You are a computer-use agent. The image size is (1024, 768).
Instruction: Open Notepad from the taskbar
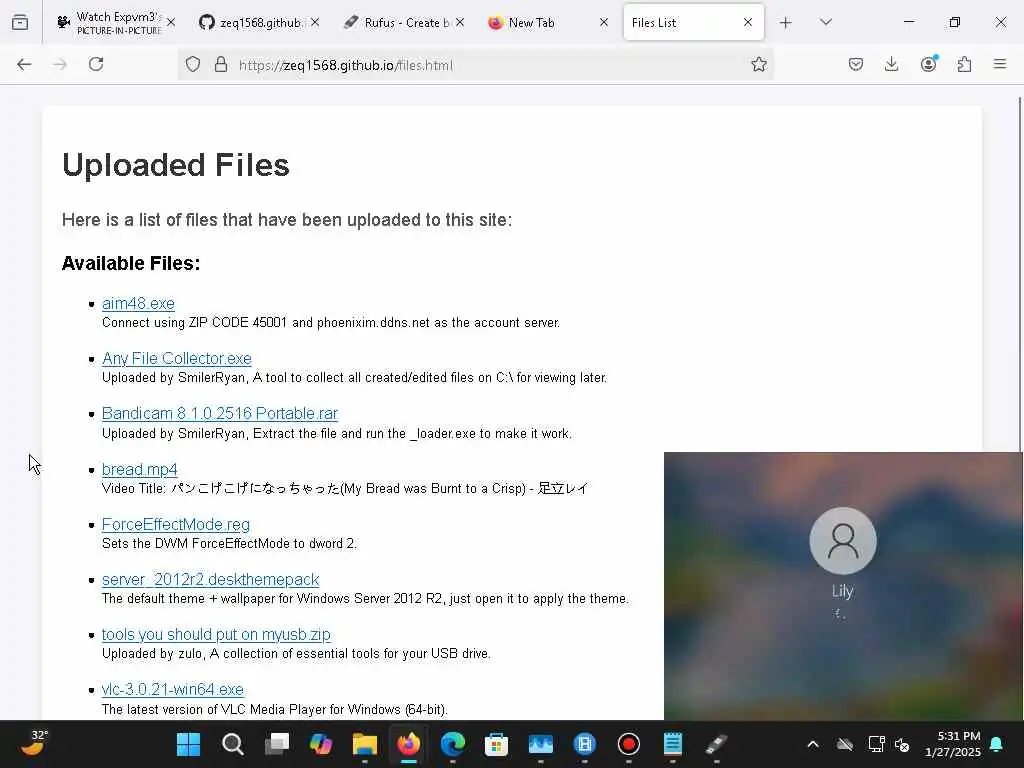click(x=673, y=744)
